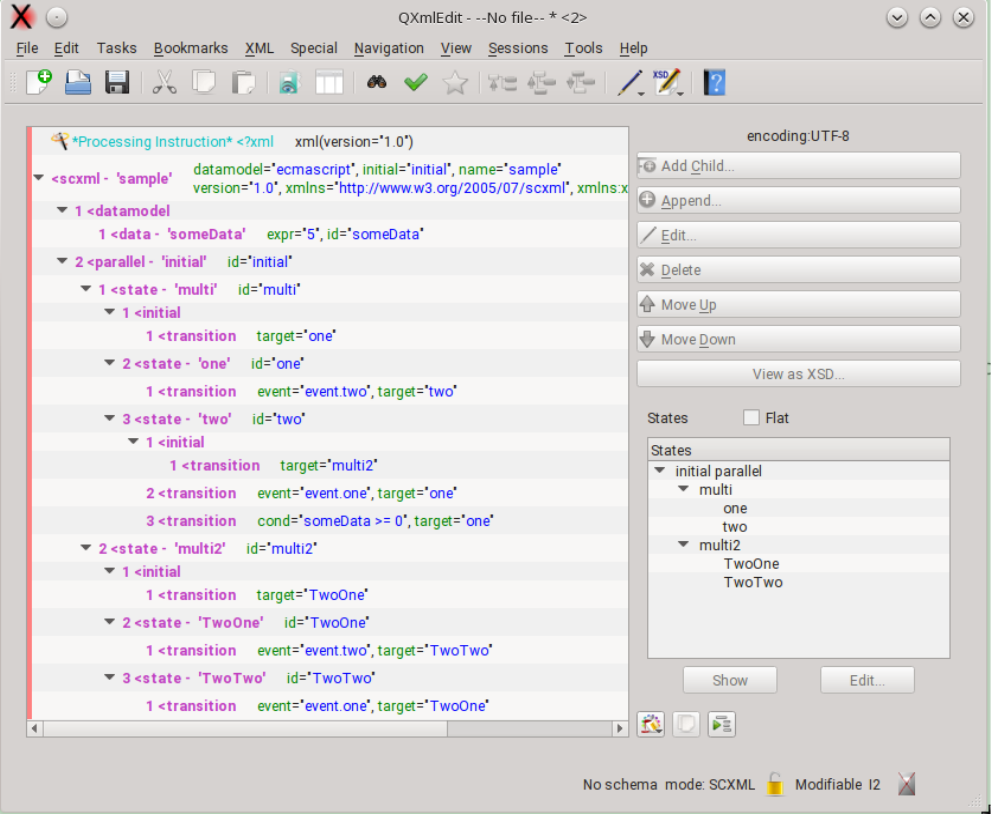Open the Bookmarks menu

pyautogui.click(x=190, y=48)
